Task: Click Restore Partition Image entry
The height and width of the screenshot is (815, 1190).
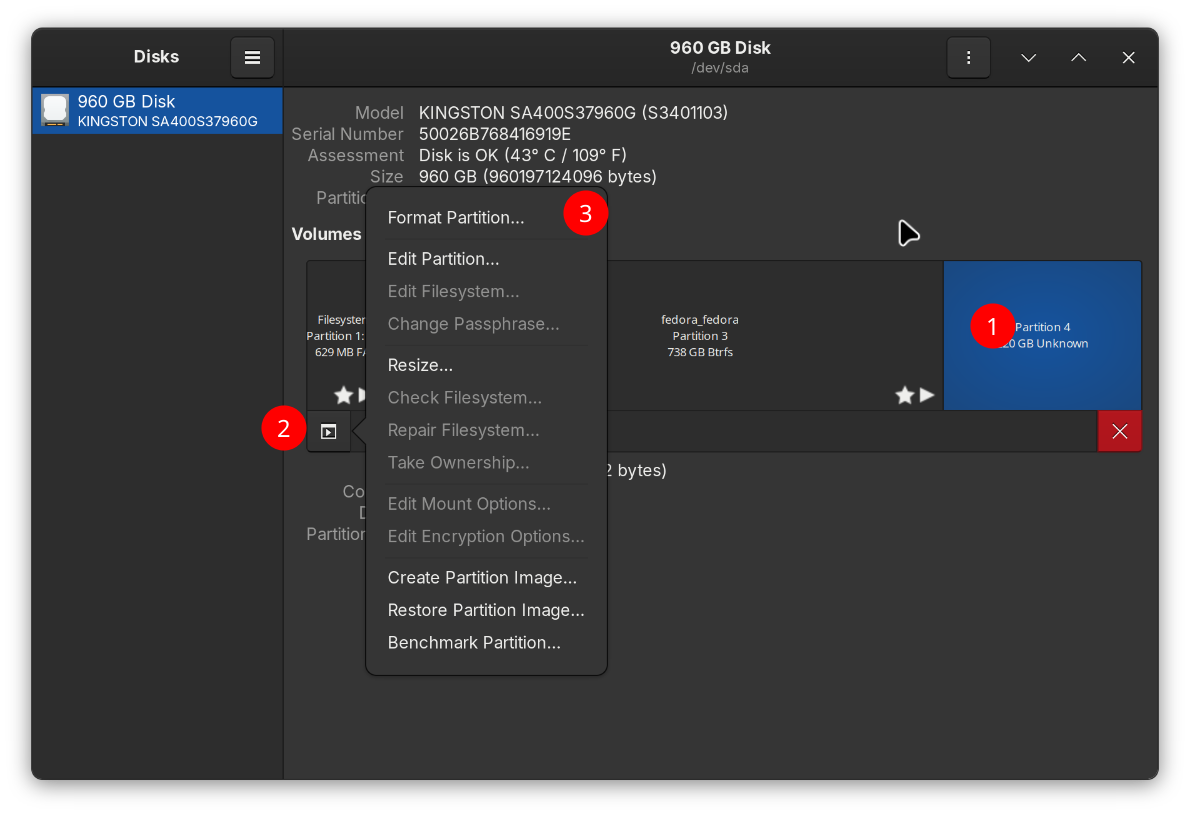Action: click(x=486, y=610)
